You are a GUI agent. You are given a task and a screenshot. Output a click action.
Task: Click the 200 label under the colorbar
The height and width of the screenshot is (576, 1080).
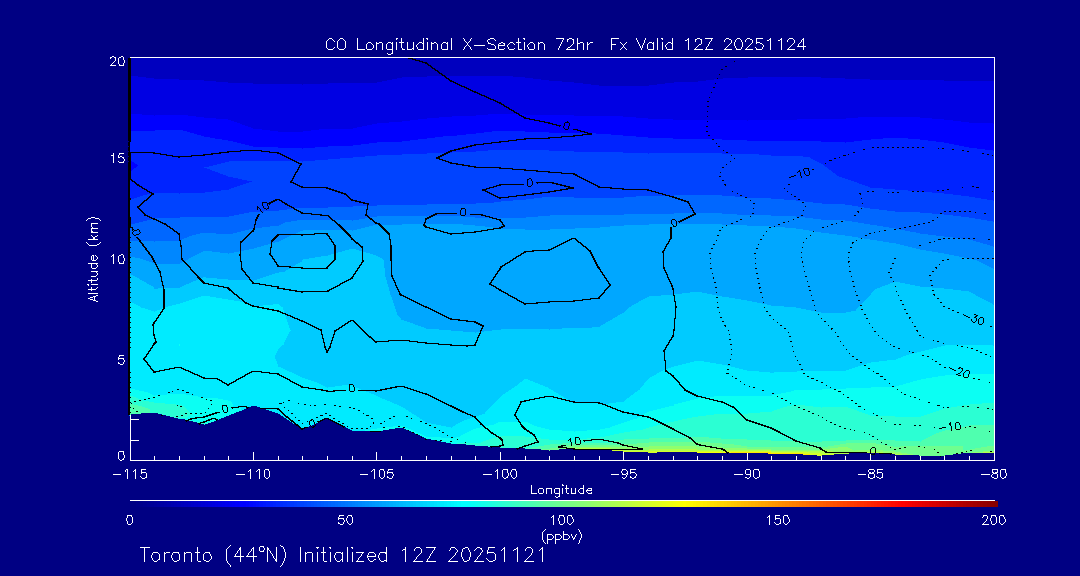pos(992,520)
